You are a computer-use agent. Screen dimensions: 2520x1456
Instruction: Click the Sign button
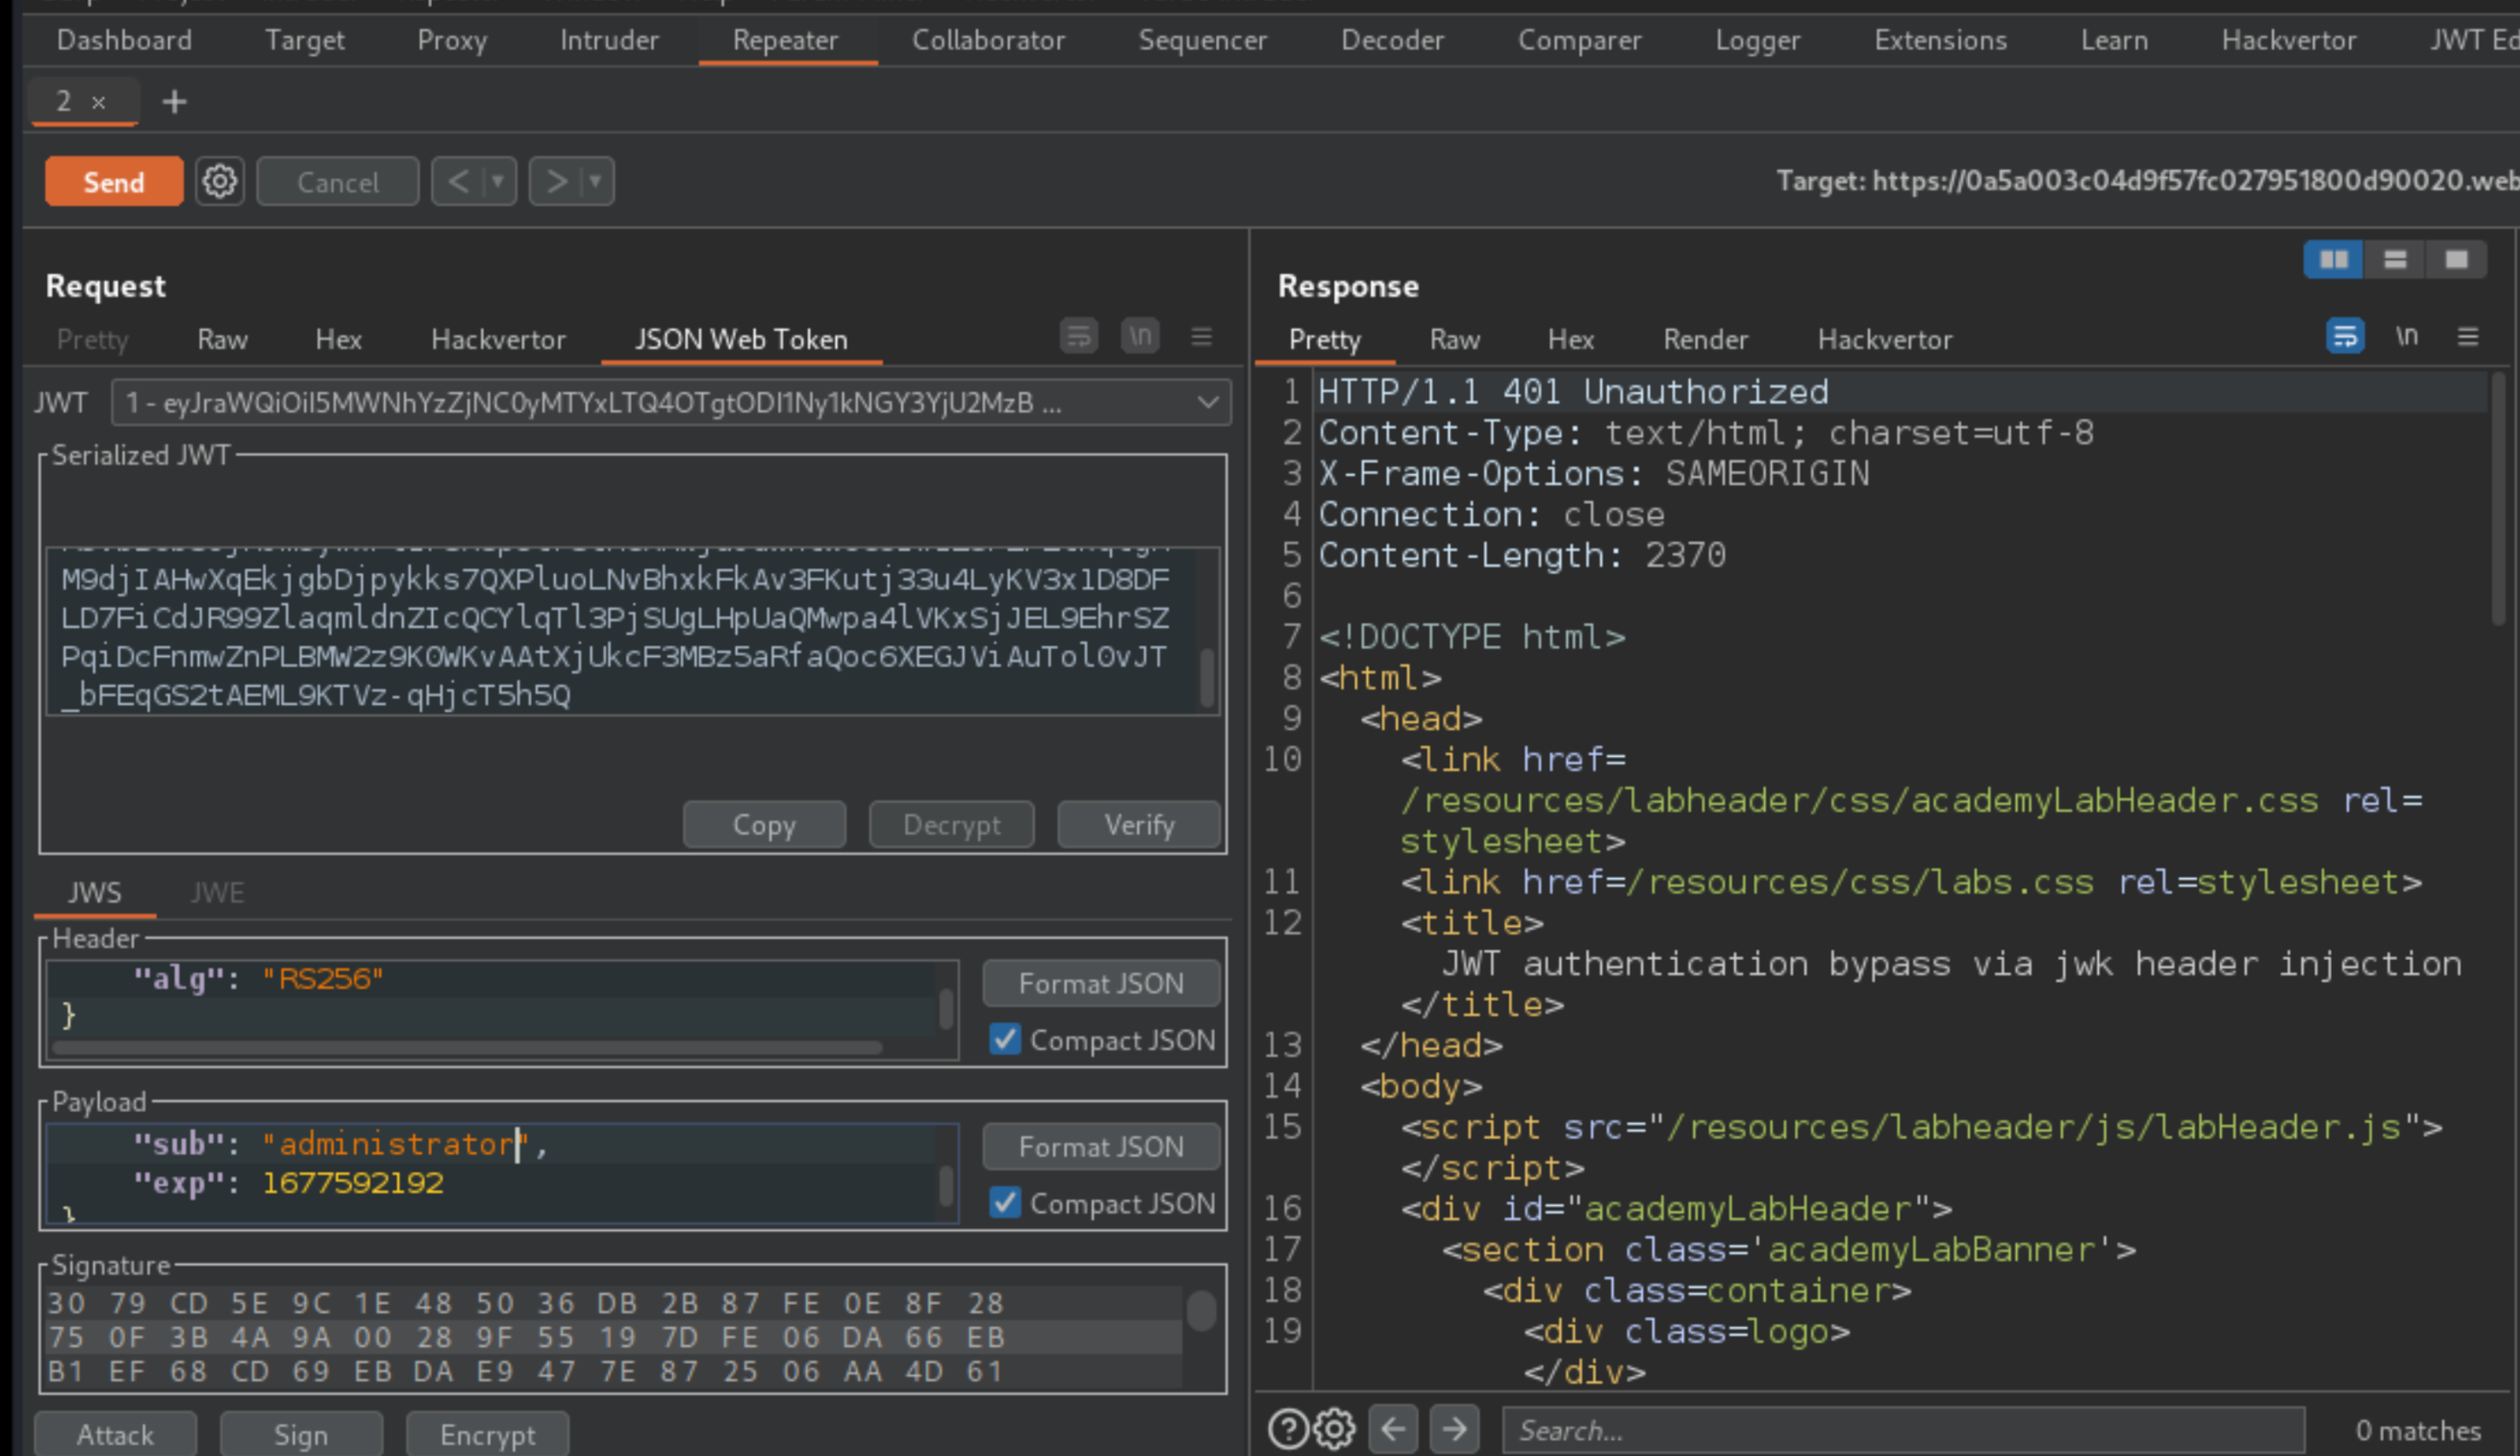[x=301, y=1435]
